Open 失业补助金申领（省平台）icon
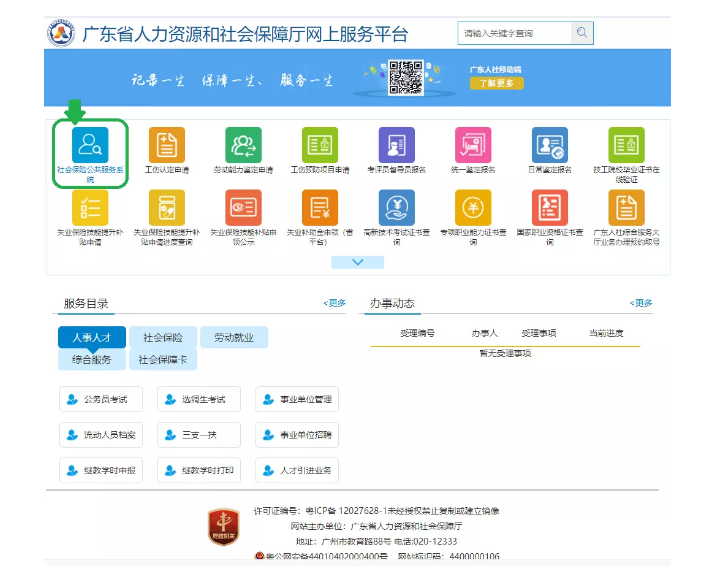The height and width of the screenshot is (578, 710). [320, 207]
